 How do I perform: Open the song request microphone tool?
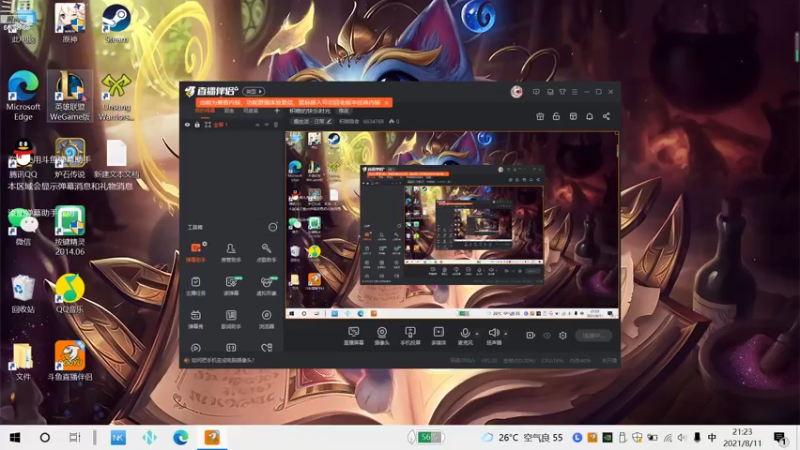coord(266,252)
